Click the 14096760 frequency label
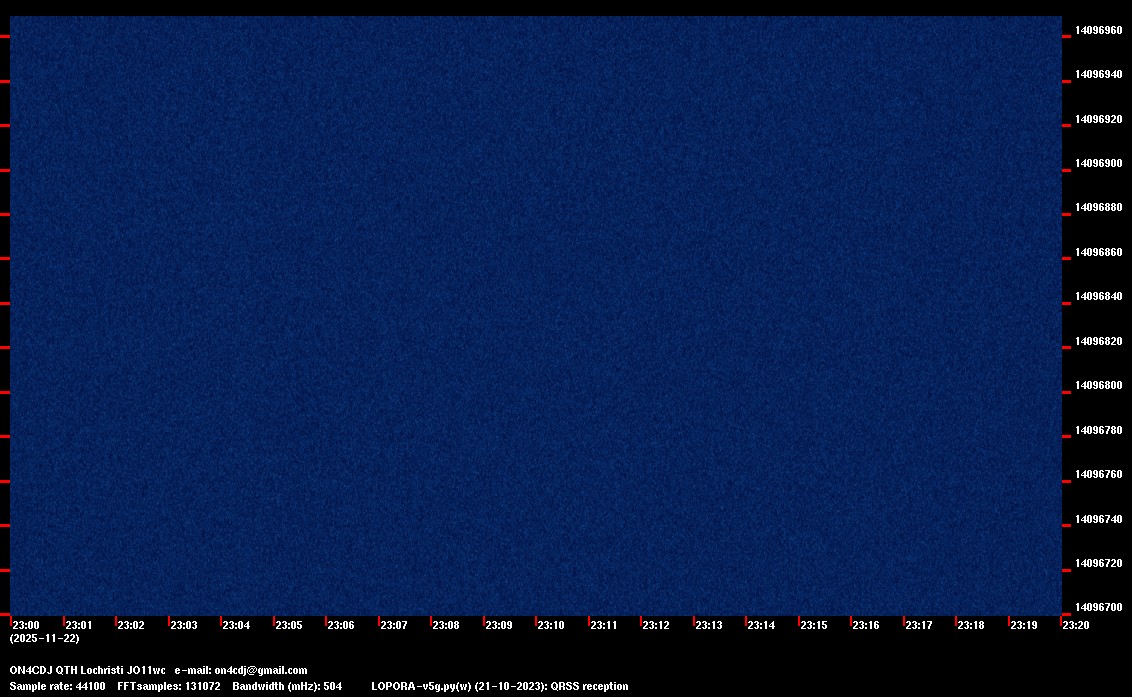Image resolution: width=1132 pixels, height=697 pixels. click(x=1099, y=474)
